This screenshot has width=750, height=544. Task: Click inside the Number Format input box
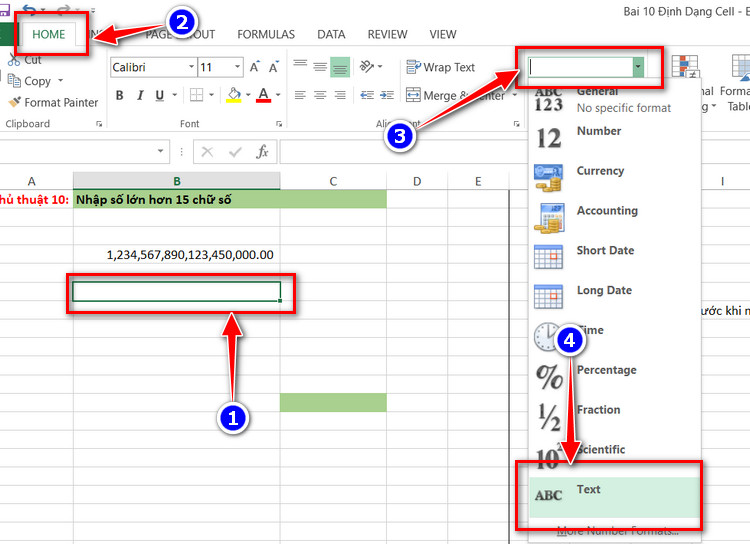tap(581, 67)
